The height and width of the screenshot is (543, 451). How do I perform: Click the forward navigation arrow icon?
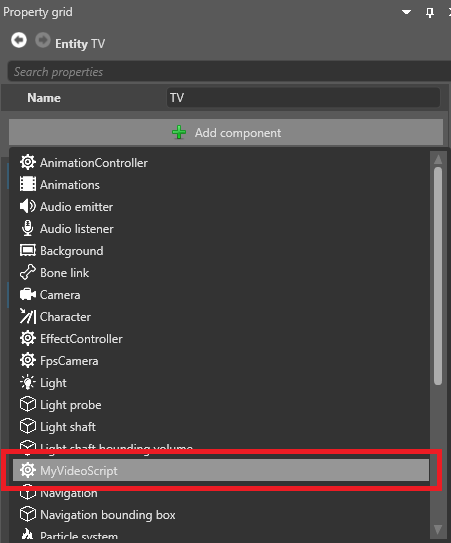tap(43, 40)
